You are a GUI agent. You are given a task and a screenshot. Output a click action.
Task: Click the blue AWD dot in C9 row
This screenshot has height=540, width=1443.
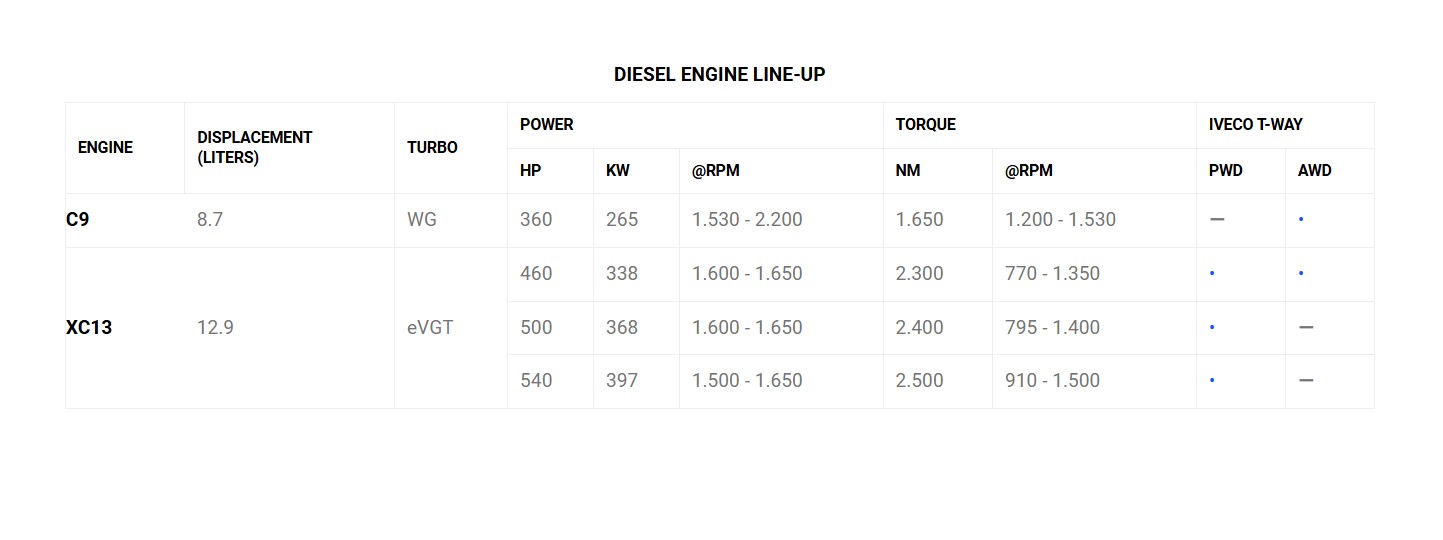1301,220
